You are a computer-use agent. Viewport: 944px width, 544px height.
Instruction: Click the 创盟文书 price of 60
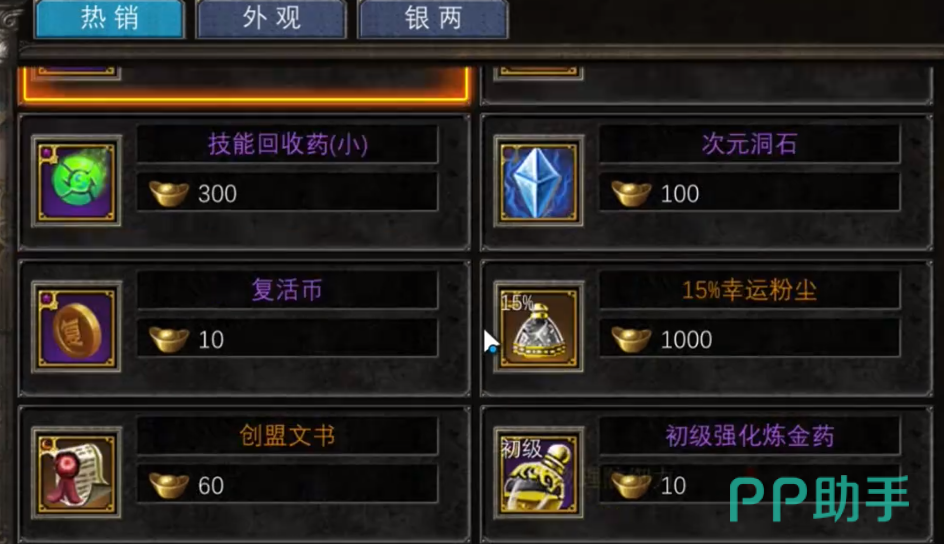coord(211,486)
